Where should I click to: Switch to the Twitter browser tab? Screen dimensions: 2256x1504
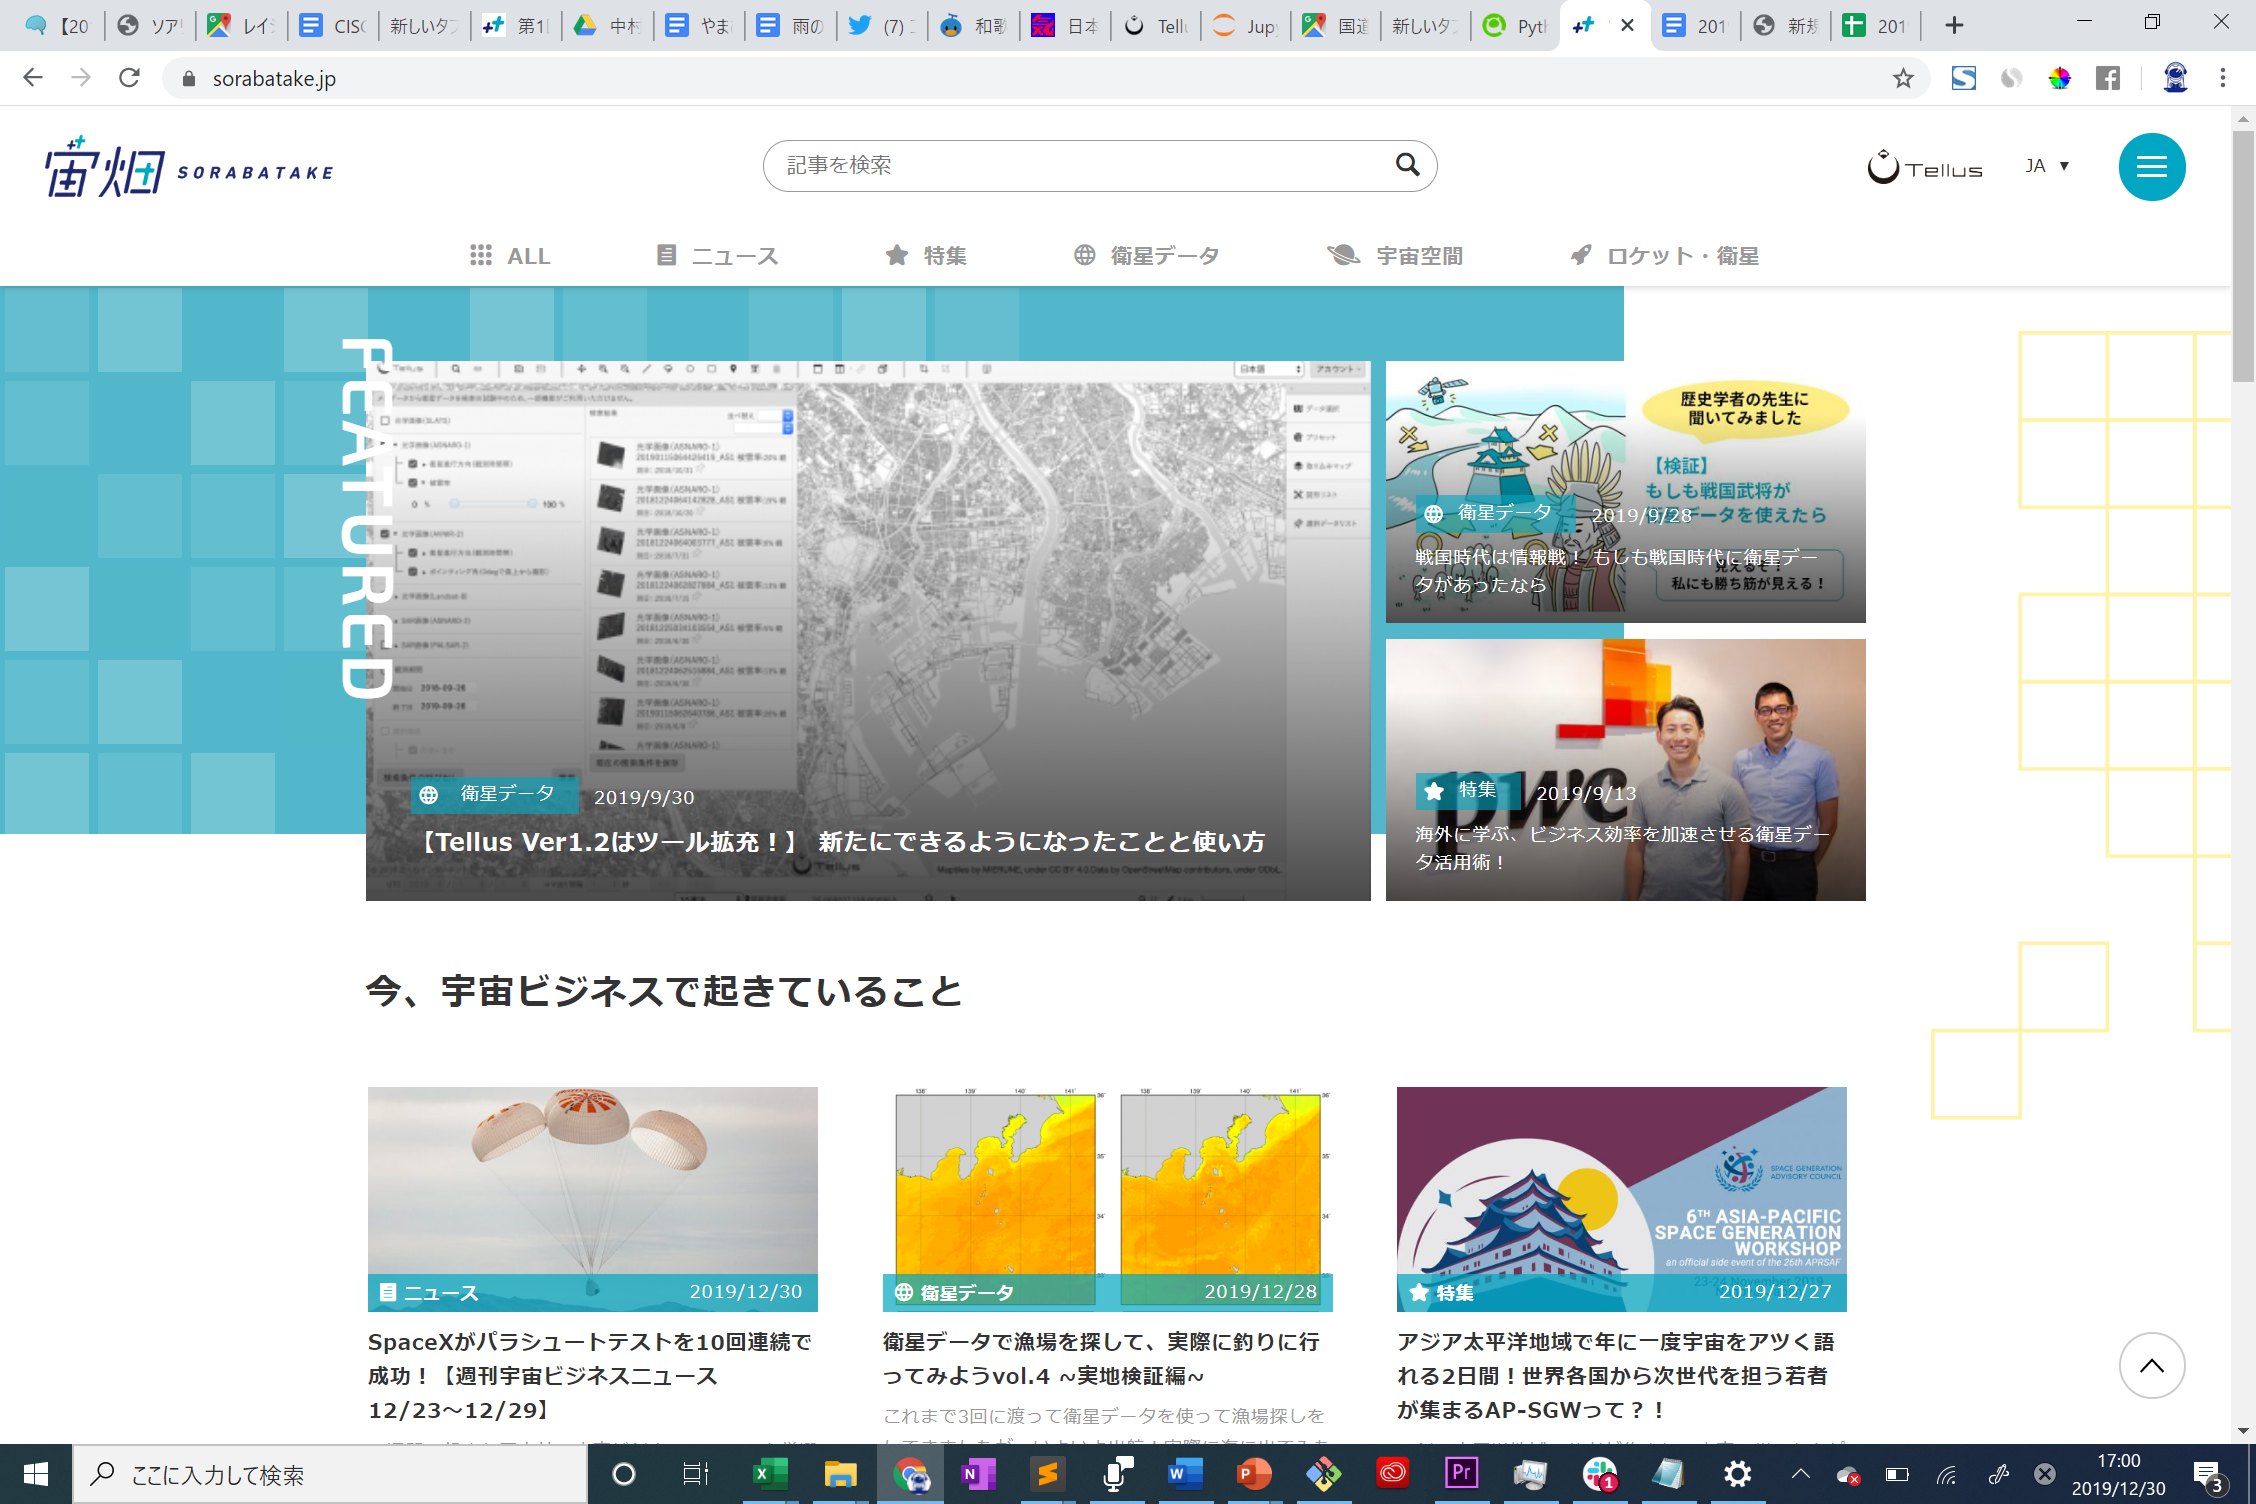point(881,26)
